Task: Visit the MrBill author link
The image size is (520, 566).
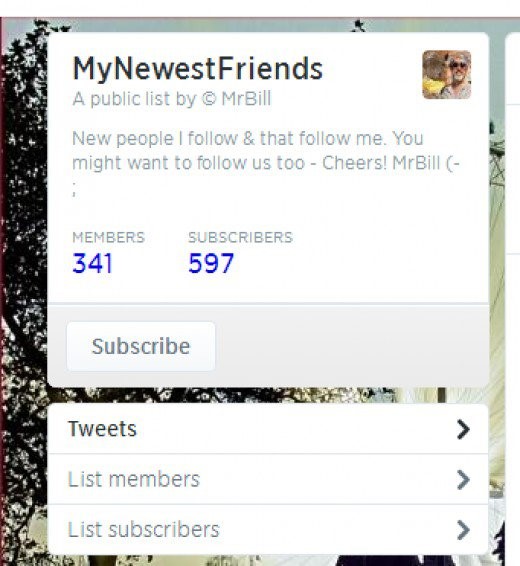Action: [x=246, y=99]
